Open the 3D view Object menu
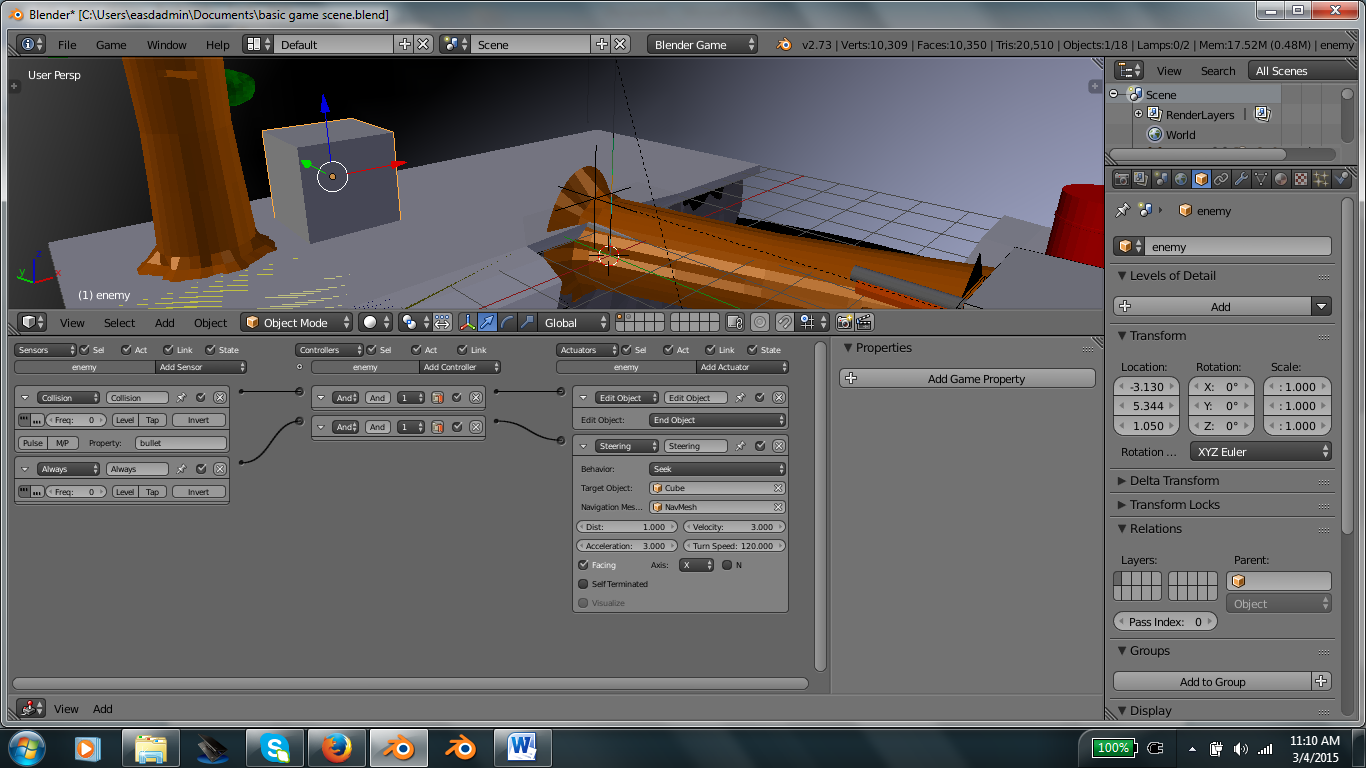 pos(210,323)
